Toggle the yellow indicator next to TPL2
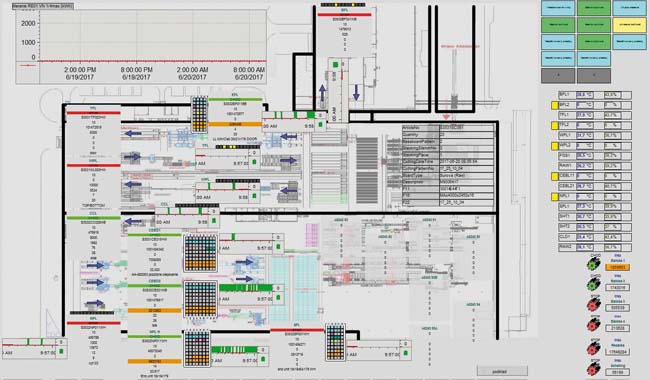The image size is (650, 380). point(555,126)
